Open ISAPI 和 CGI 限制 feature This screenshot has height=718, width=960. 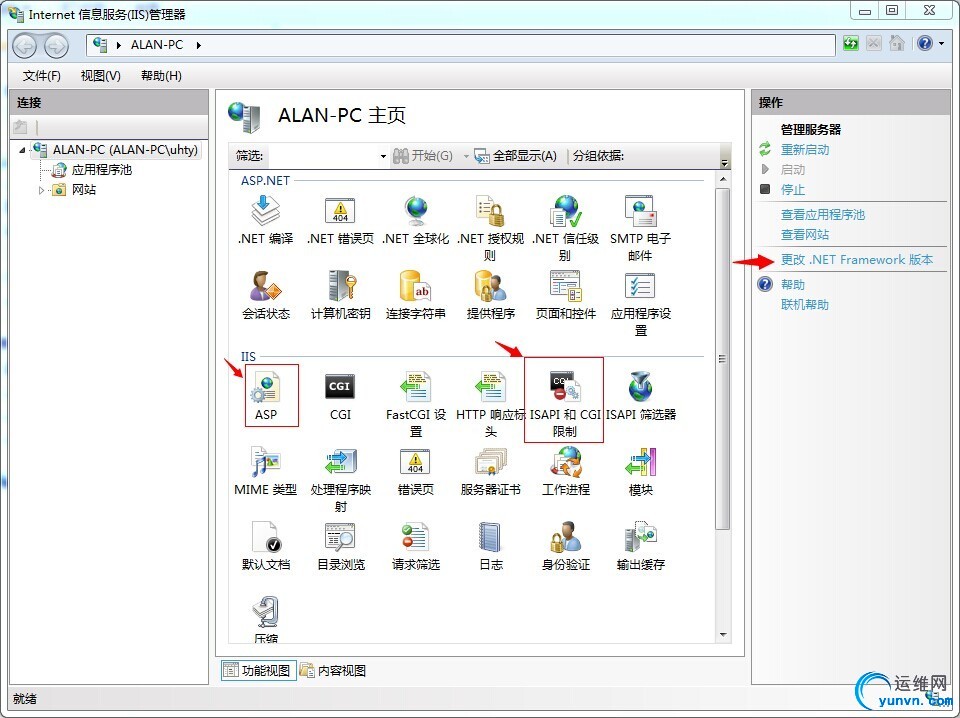click(564, 404)
